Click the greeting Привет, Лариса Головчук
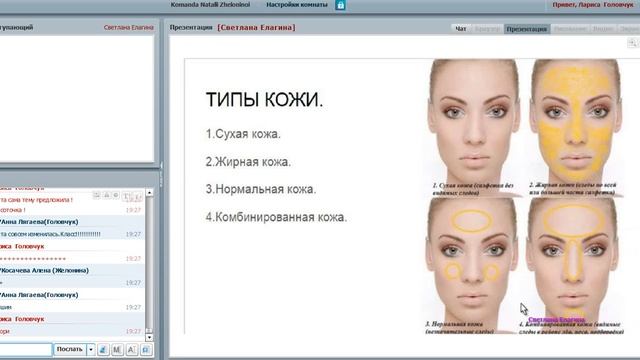The width and height of the screenshot is (640, 360). (x=593, y=5)
